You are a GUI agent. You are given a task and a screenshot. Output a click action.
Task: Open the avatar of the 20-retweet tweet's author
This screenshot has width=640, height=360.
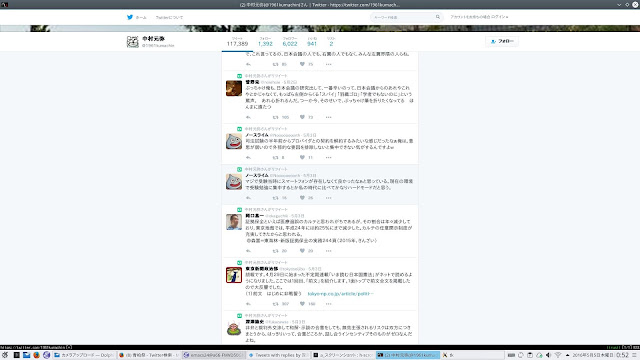(x=234, y=222)
